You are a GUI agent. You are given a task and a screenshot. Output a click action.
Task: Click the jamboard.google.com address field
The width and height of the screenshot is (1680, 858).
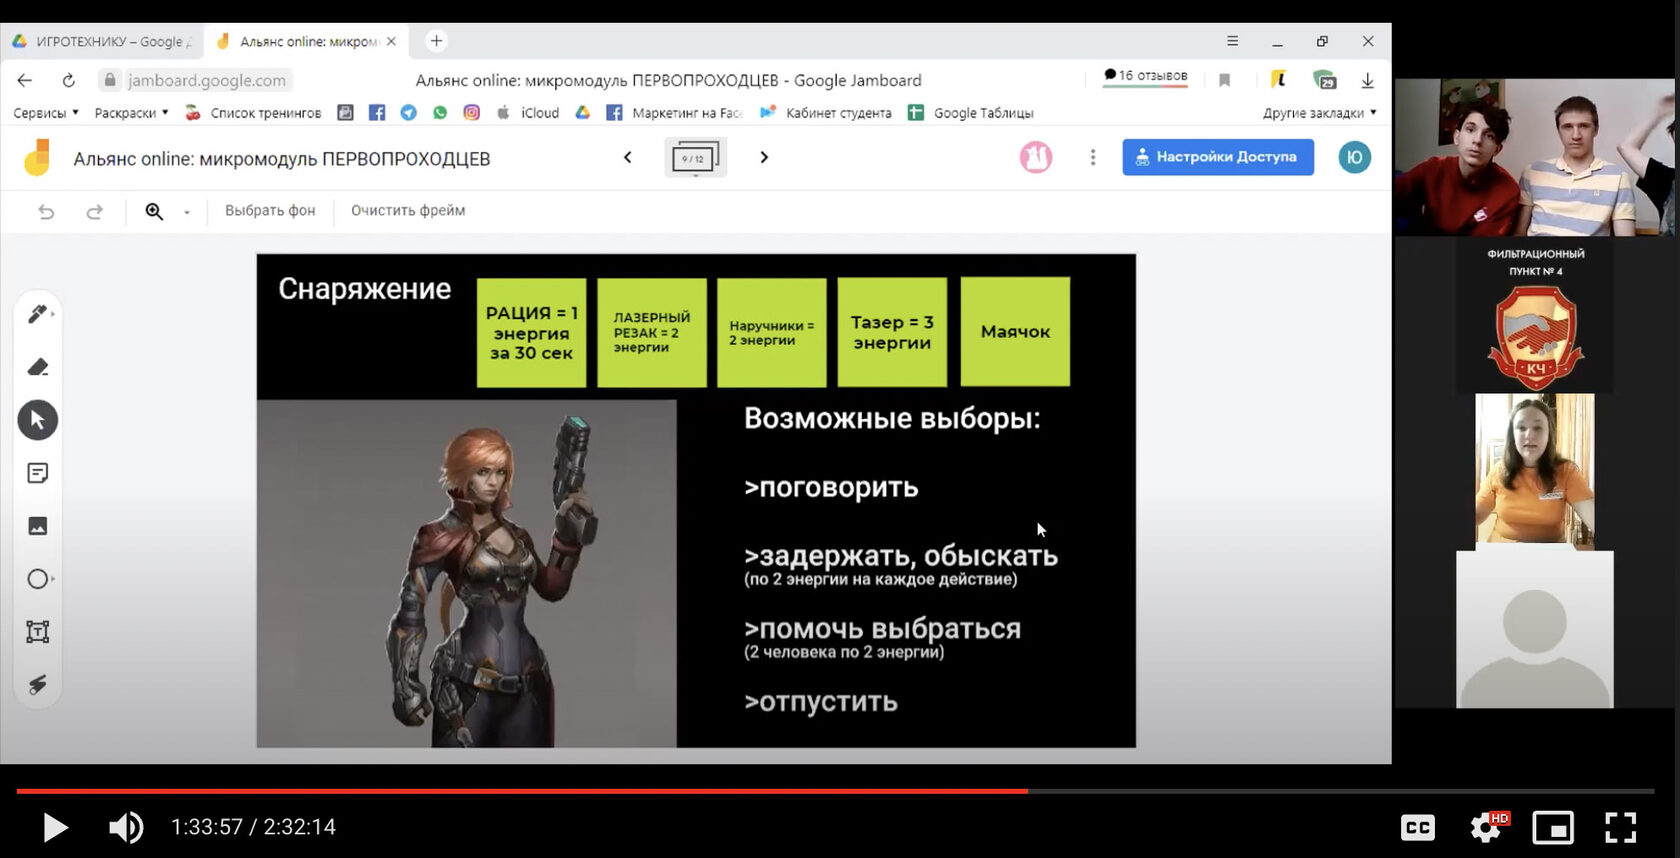pos(207,80)
